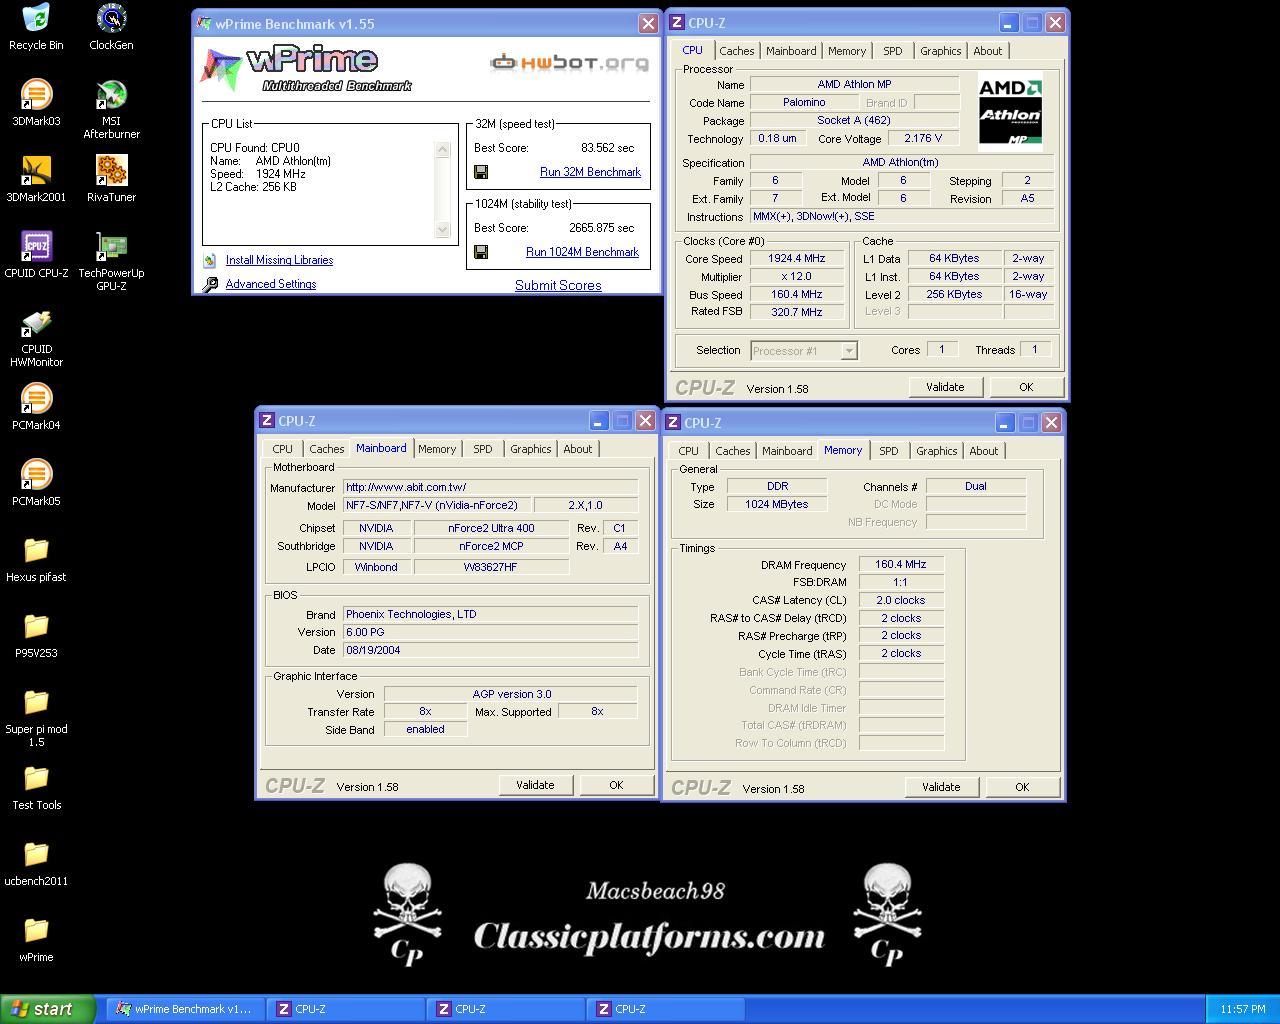
Task: Open the ucbench2011 folder
Action: point(36,863)
